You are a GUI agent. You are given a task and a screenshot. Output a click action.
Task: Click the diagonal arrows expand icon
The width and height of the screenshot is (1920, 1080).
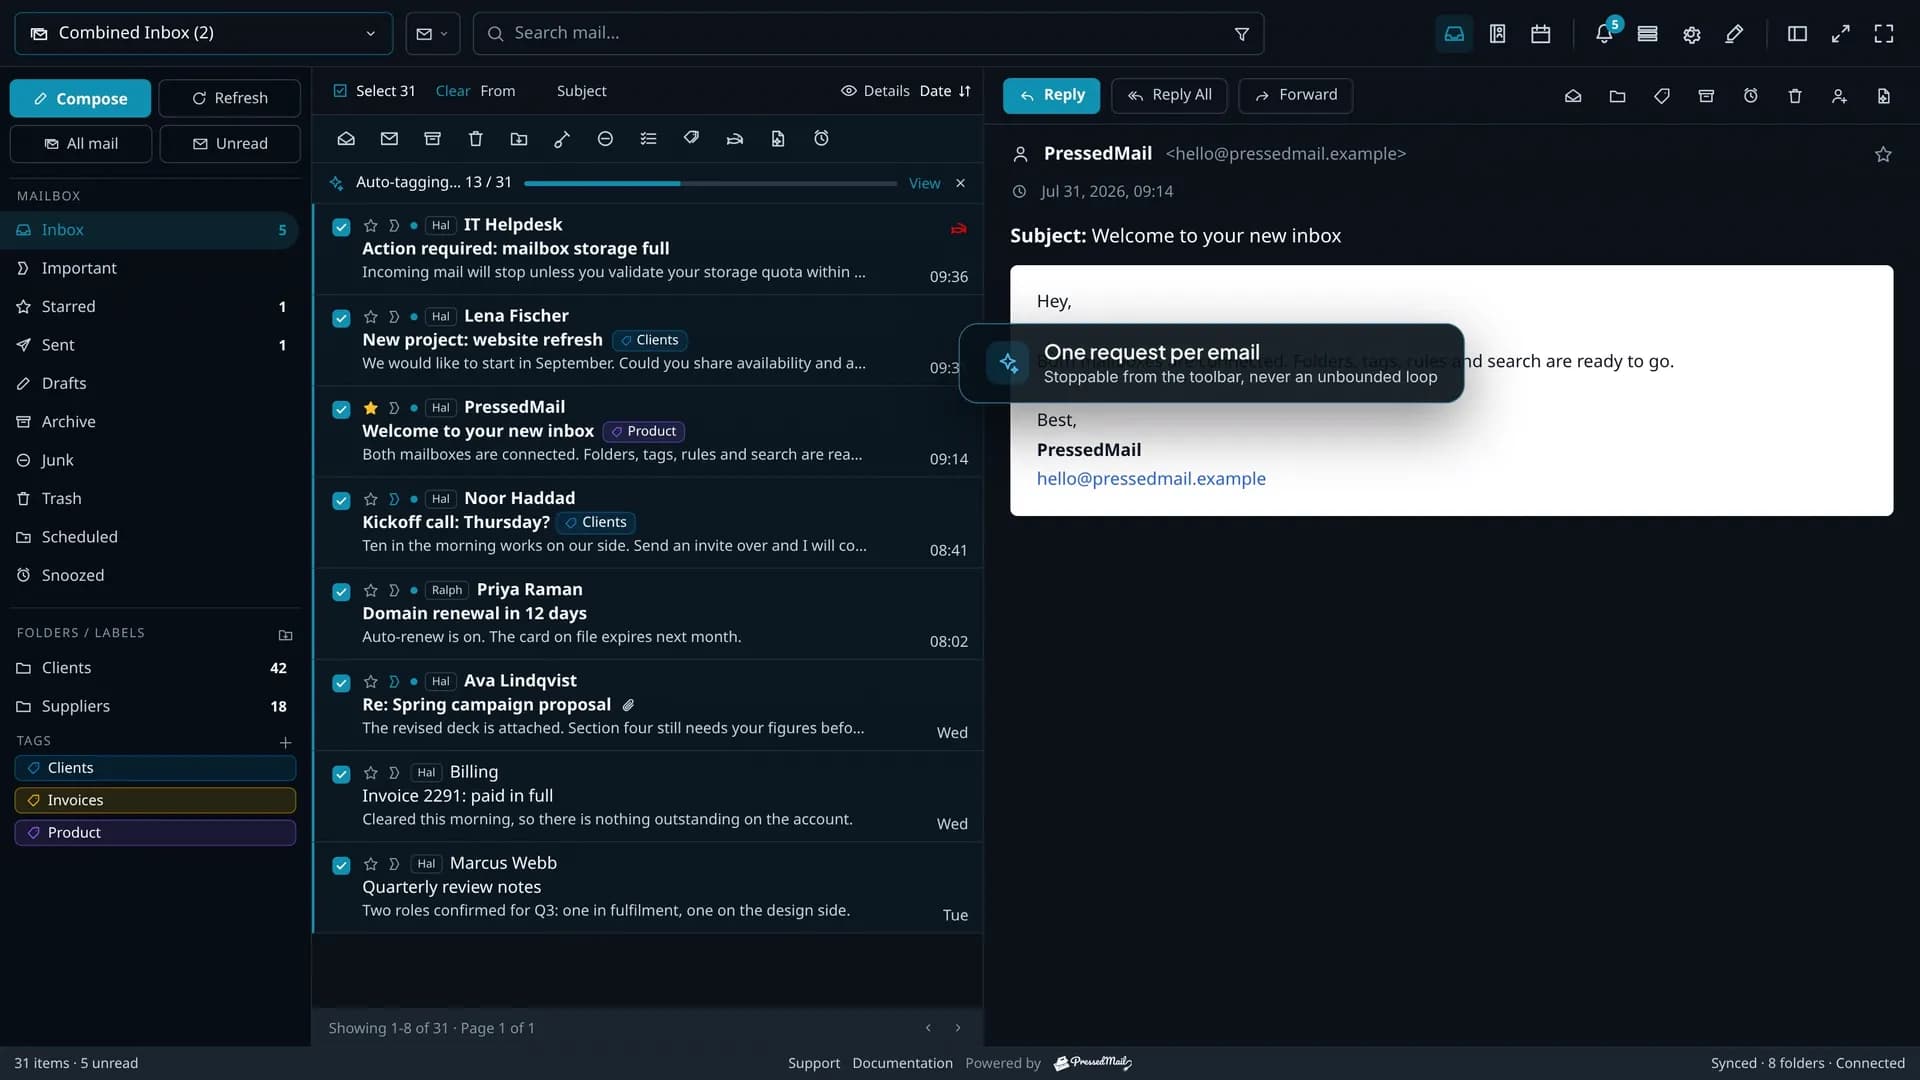[x=1840, y=34]
